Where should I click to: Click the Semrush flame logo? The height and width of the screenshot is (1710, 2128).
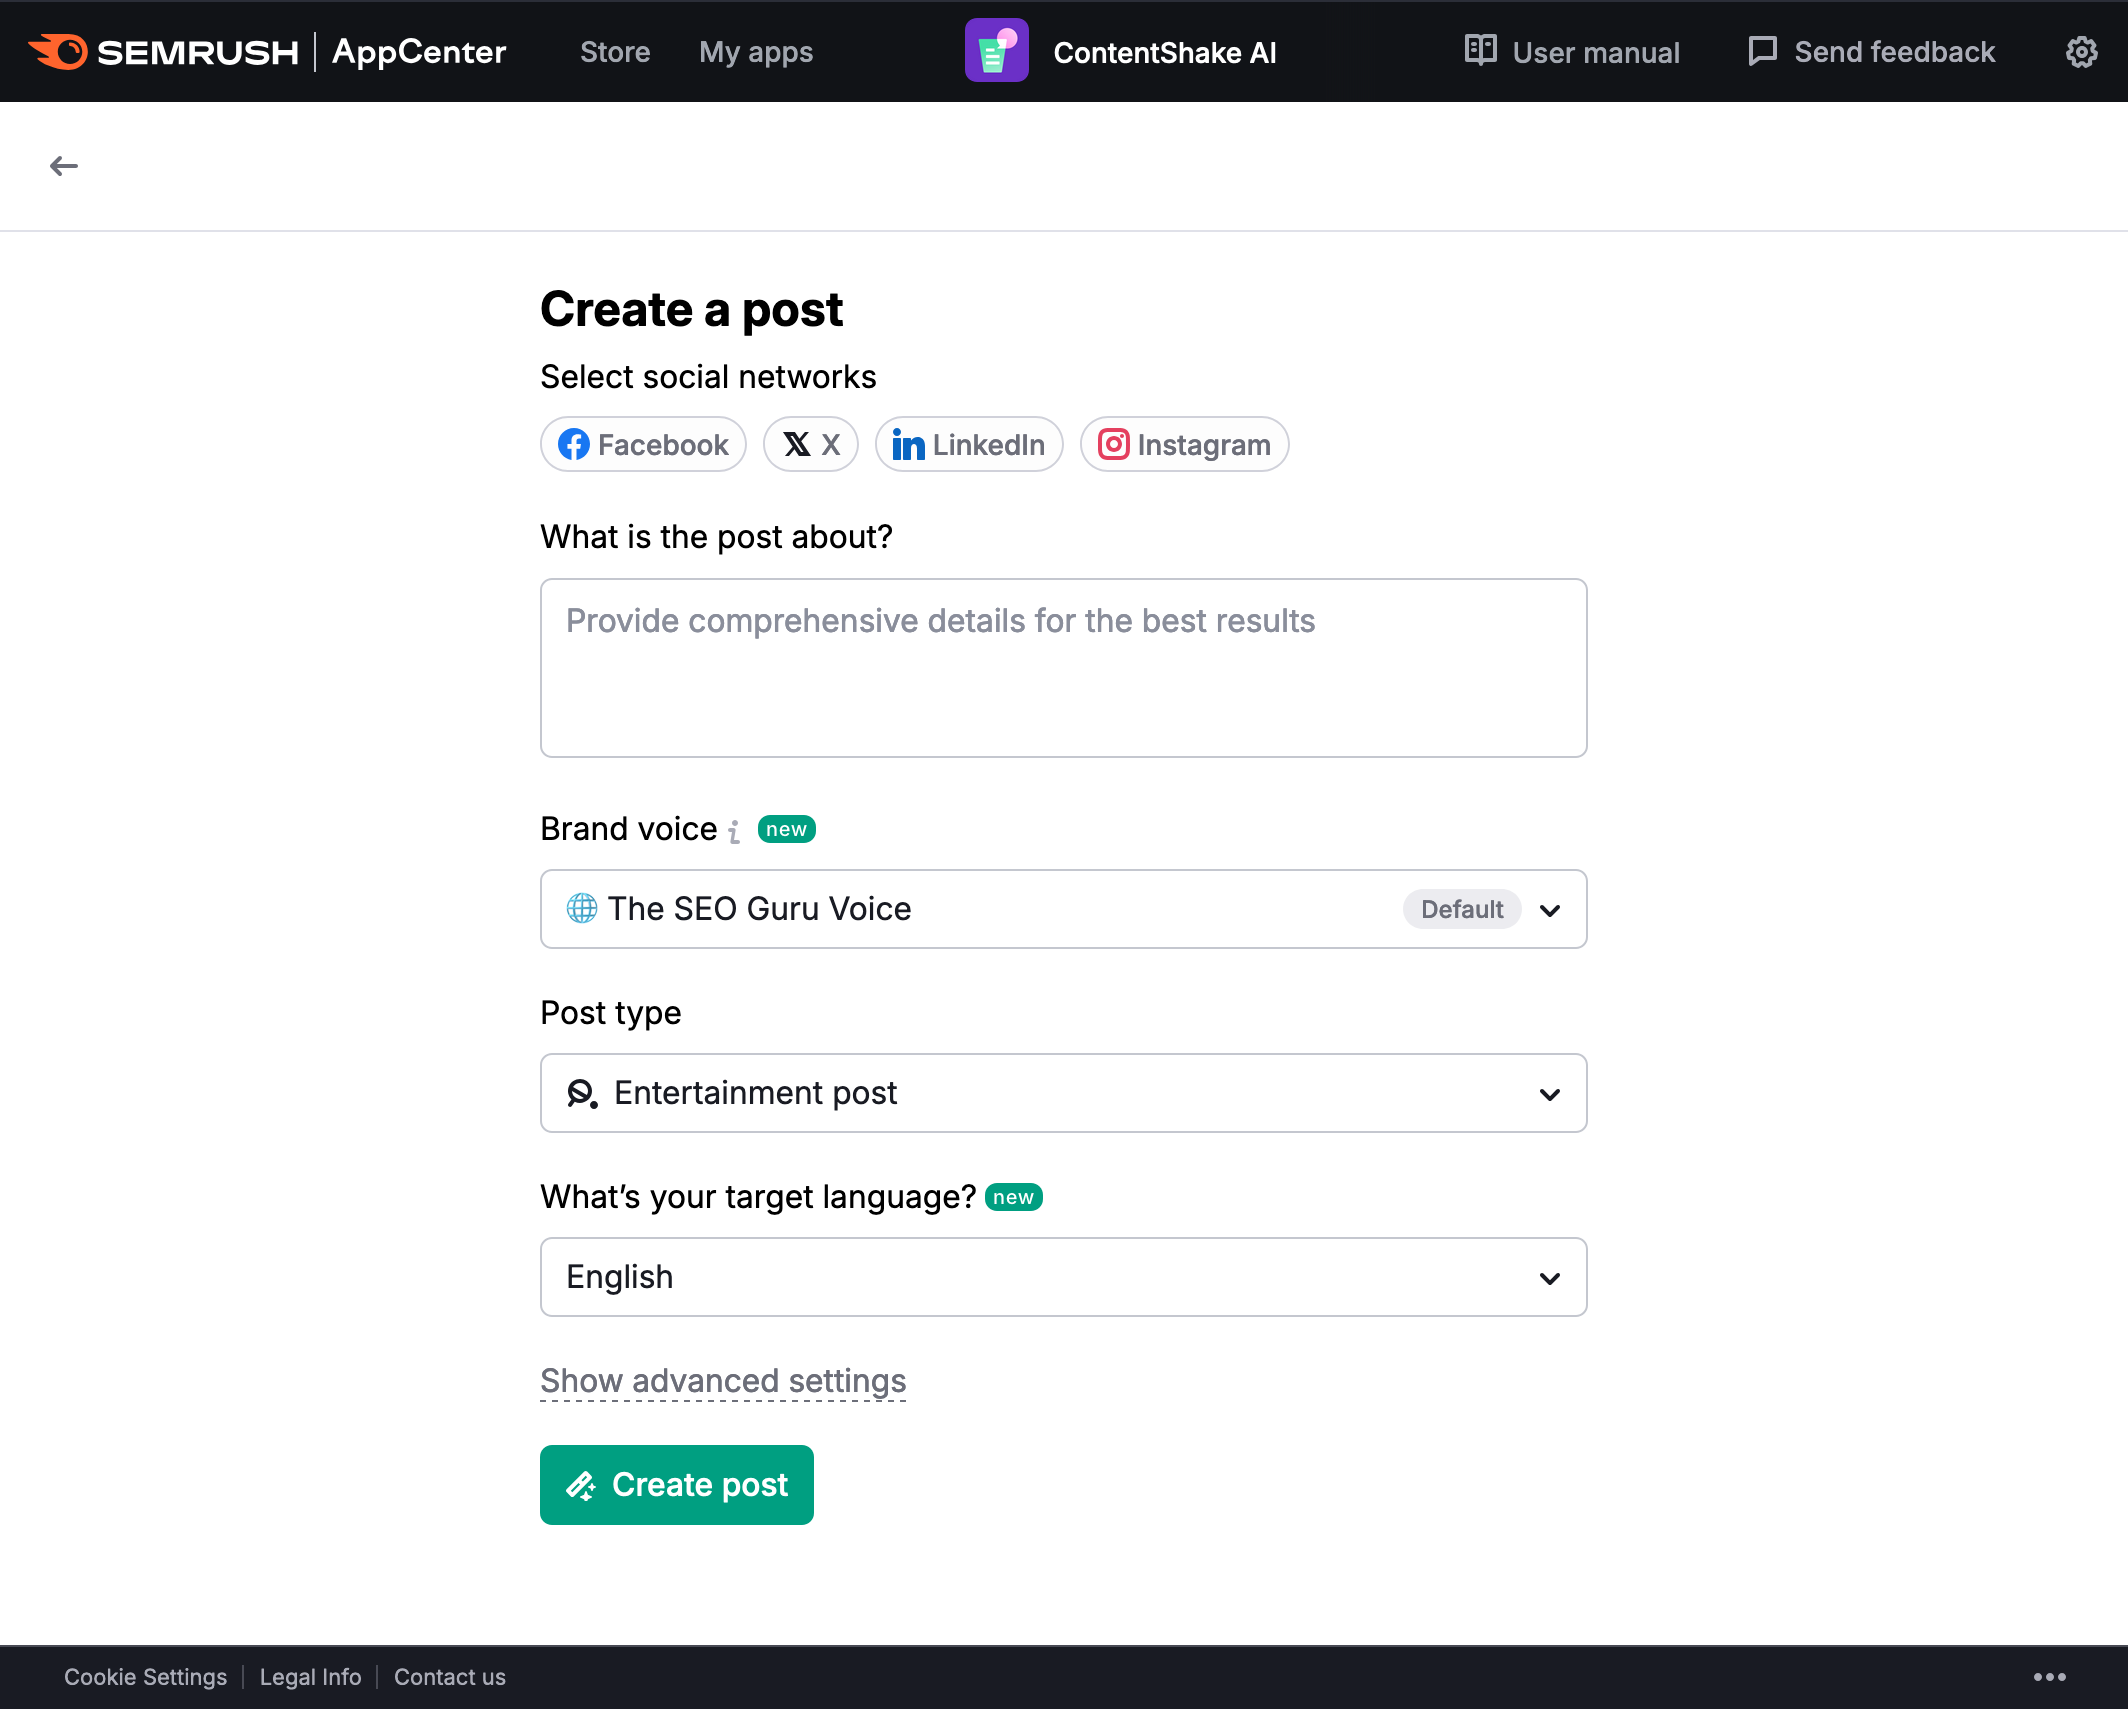pos(58,52)
